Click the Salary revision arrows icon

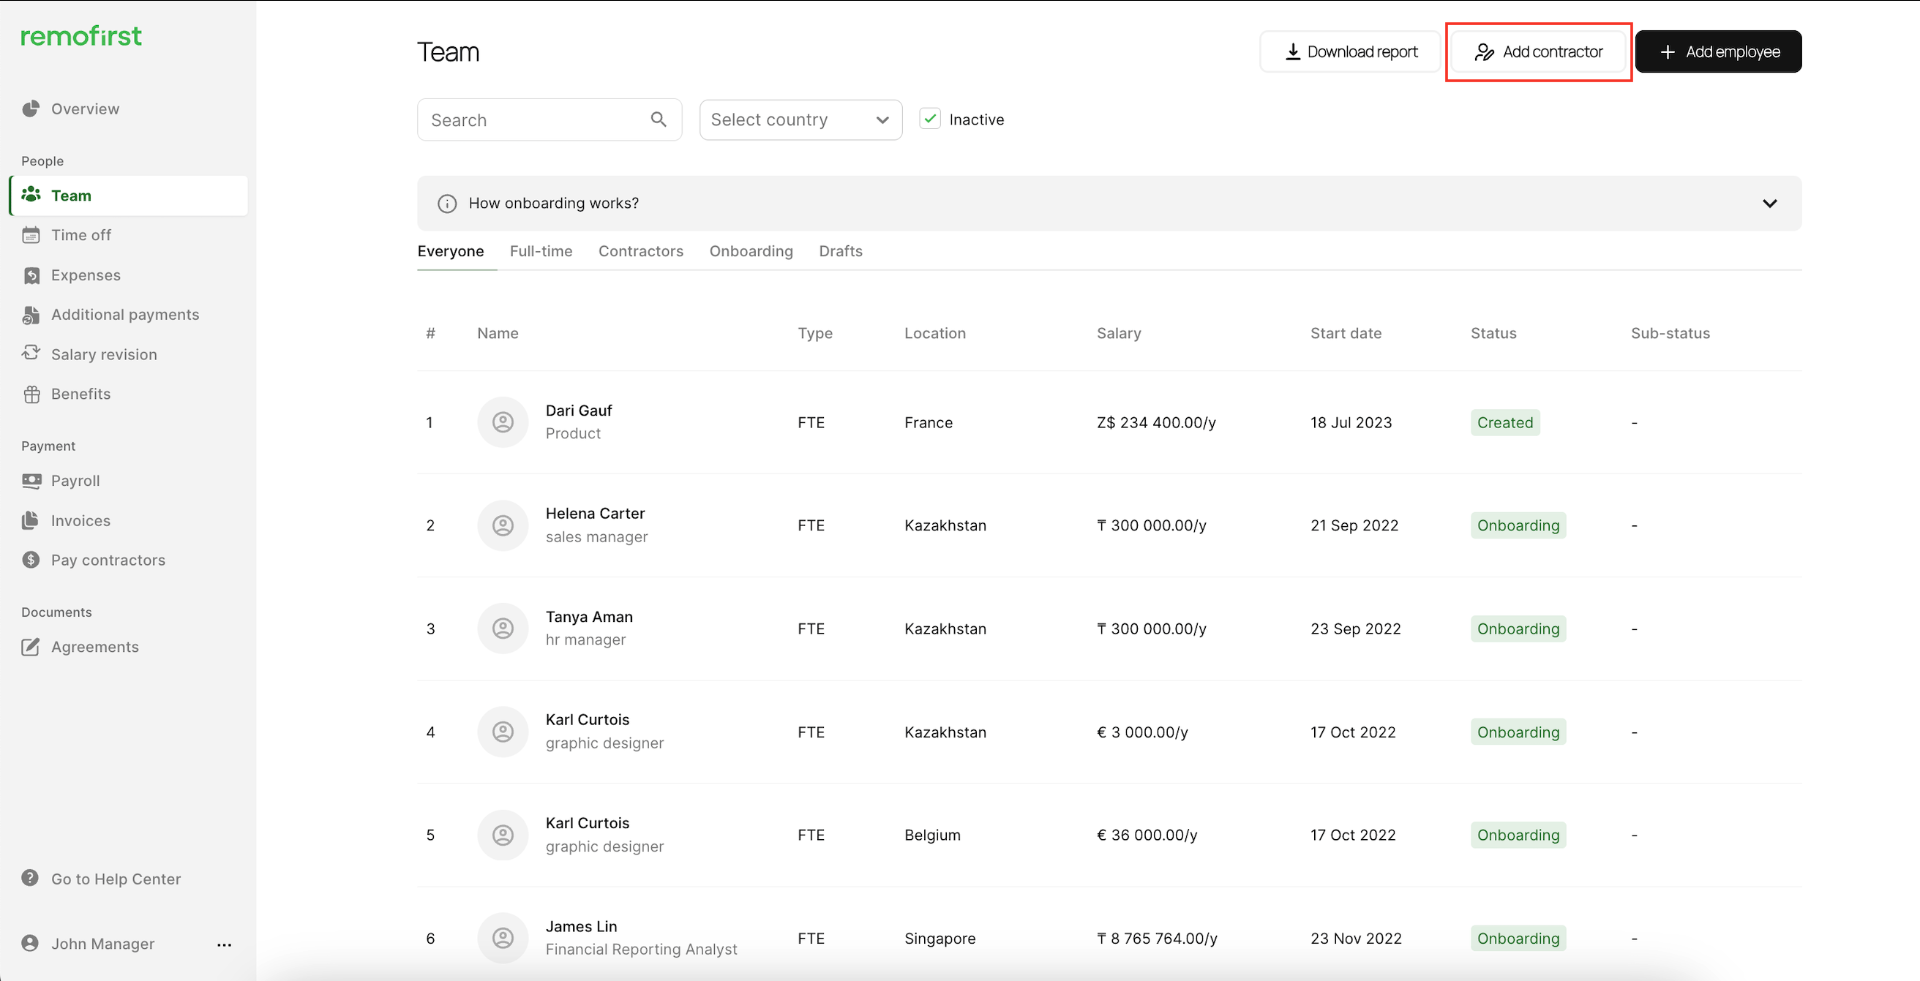31,353
